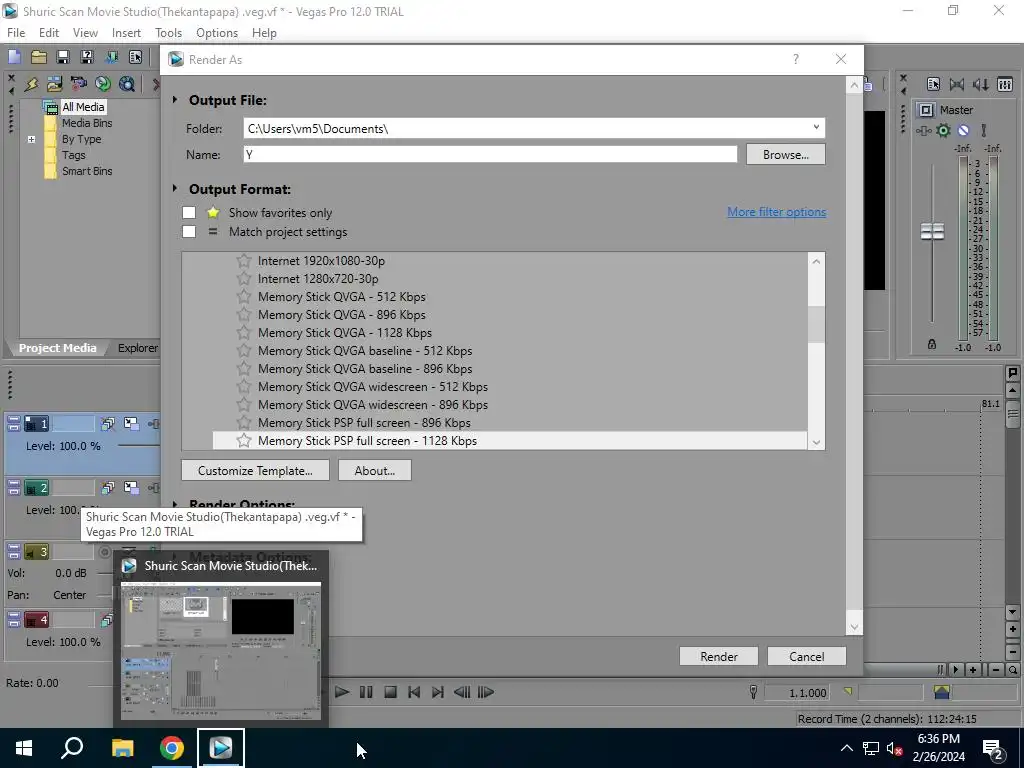The height and width of the screenshot is (768, 1024).
Task: Switch to the Project Media tab
Action: coord(57,348)
